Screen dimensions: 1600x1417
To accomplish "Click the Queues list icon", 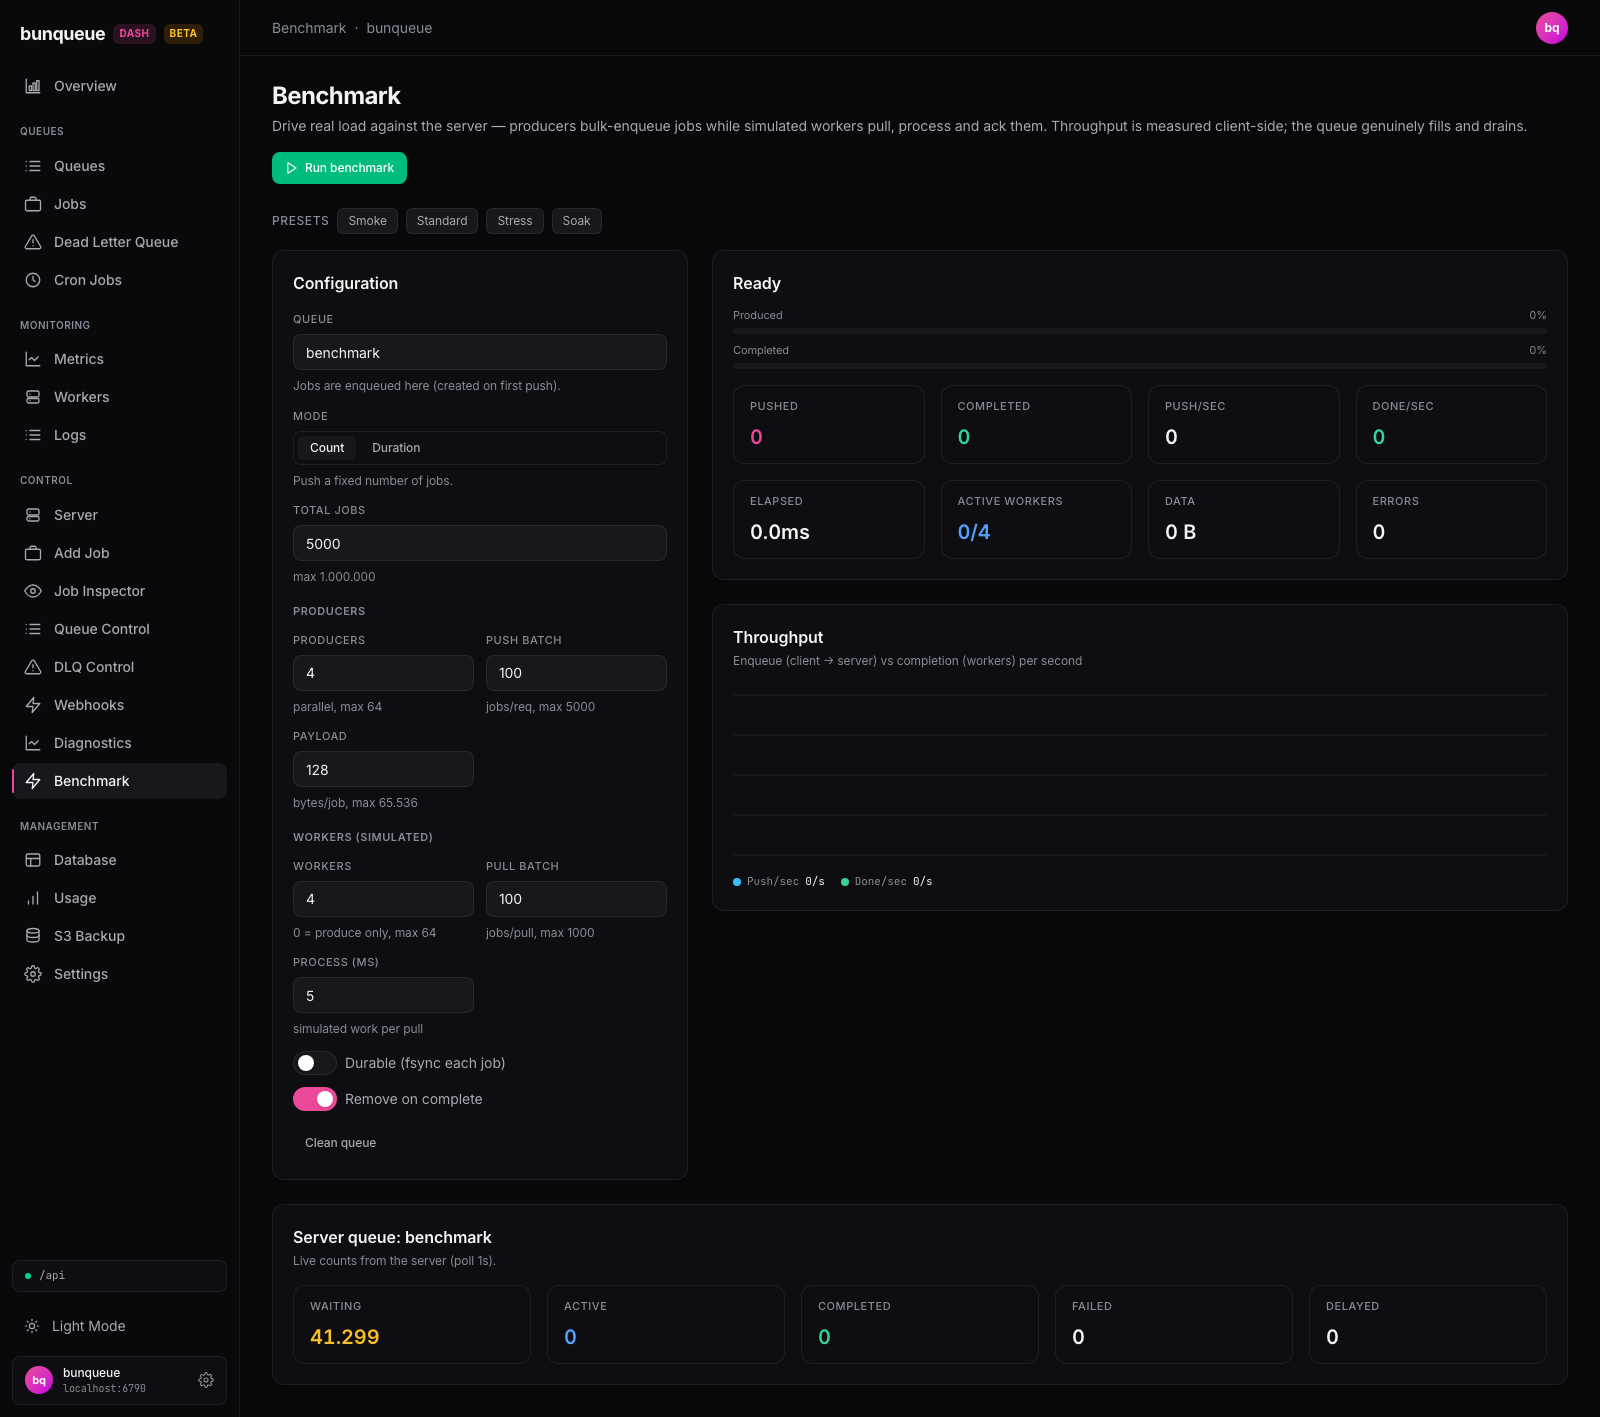I will coord(33,166).
